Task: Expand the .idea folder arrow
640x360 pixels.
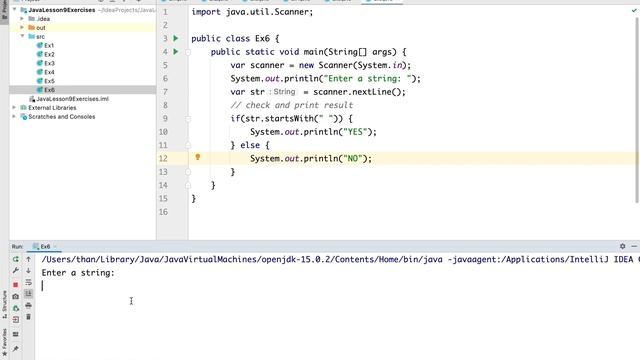Action: [x=22, y=19]
